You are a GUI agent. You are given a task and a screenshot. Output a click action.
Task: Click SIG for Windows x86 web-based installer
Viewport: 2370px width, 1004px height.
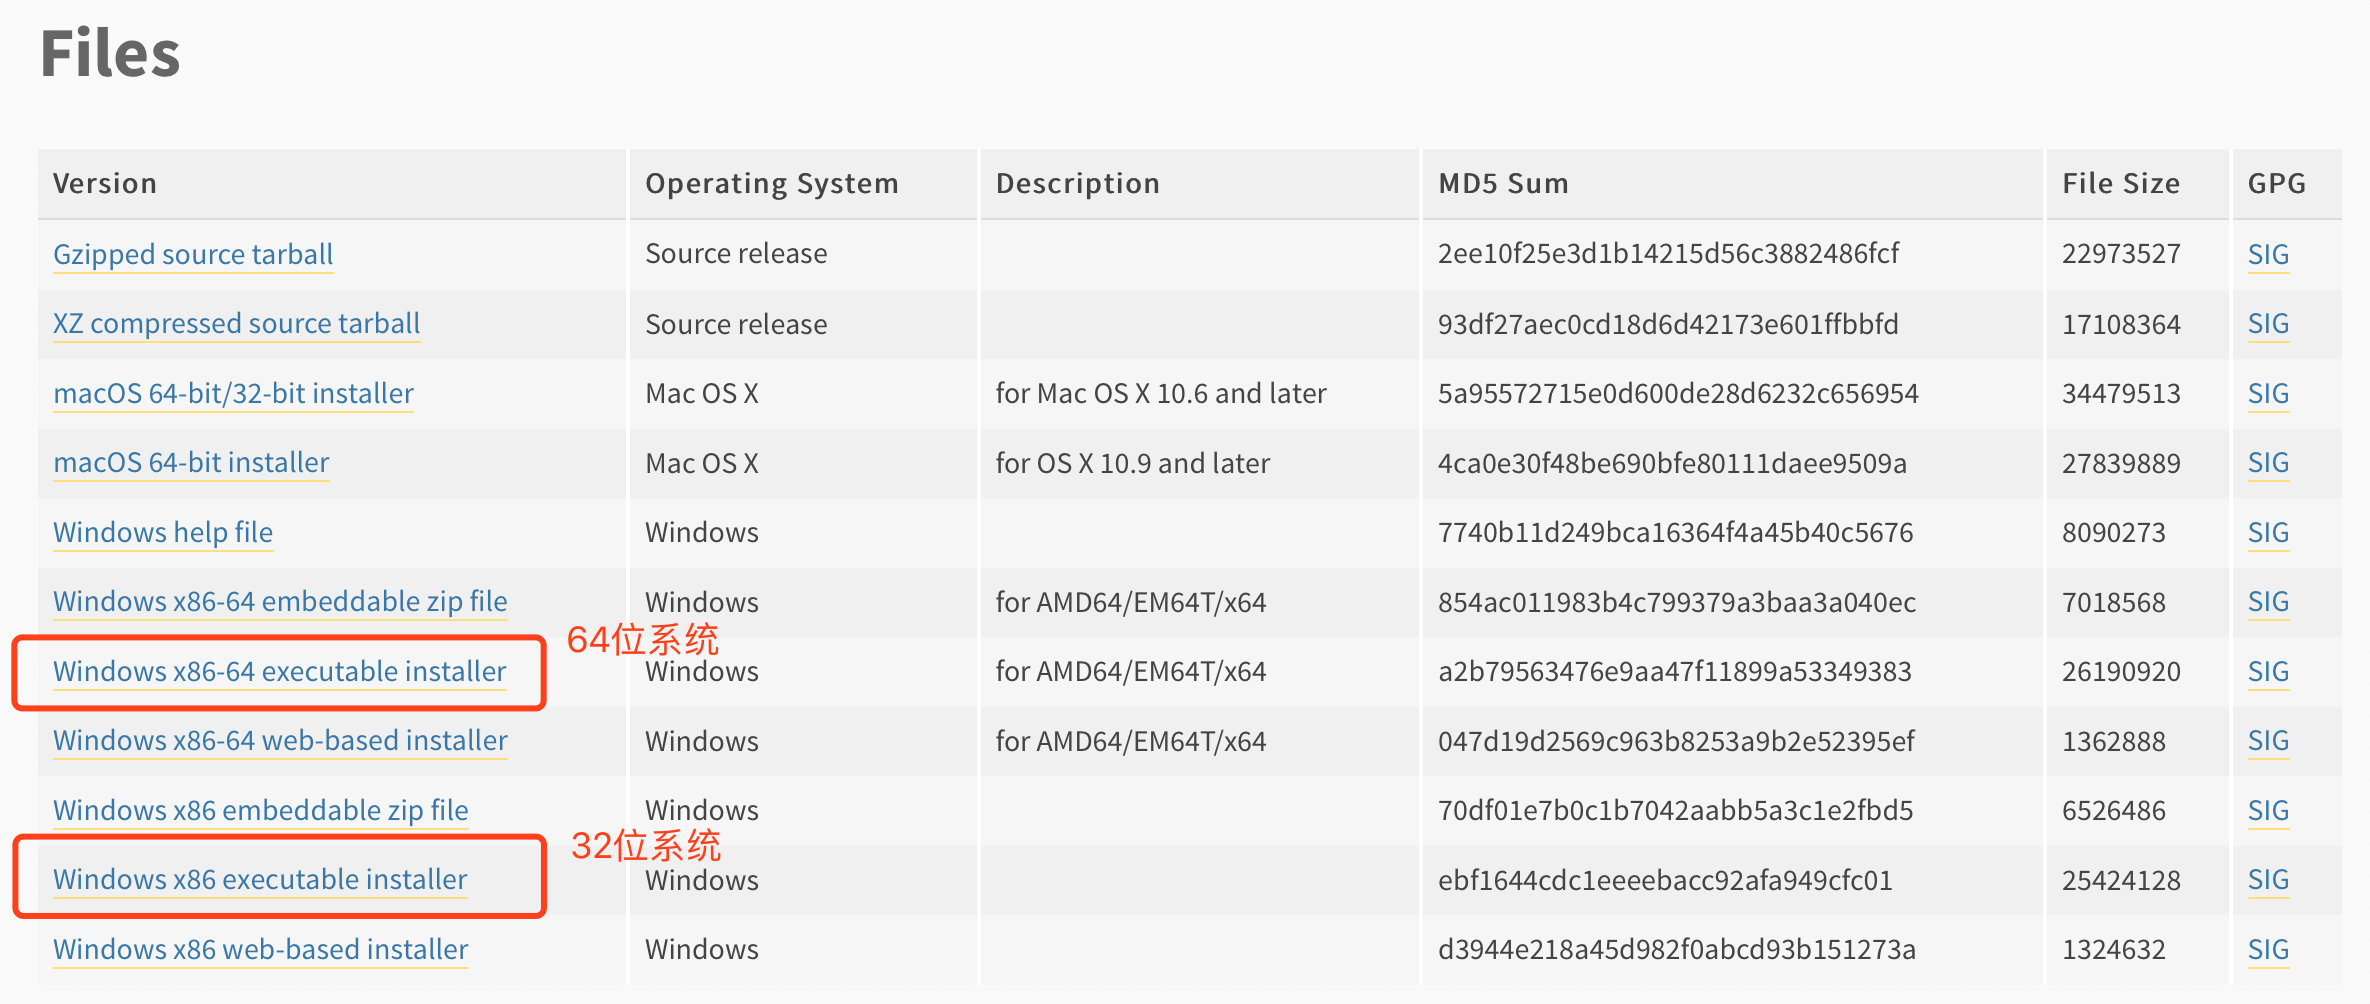point(2268,949)
